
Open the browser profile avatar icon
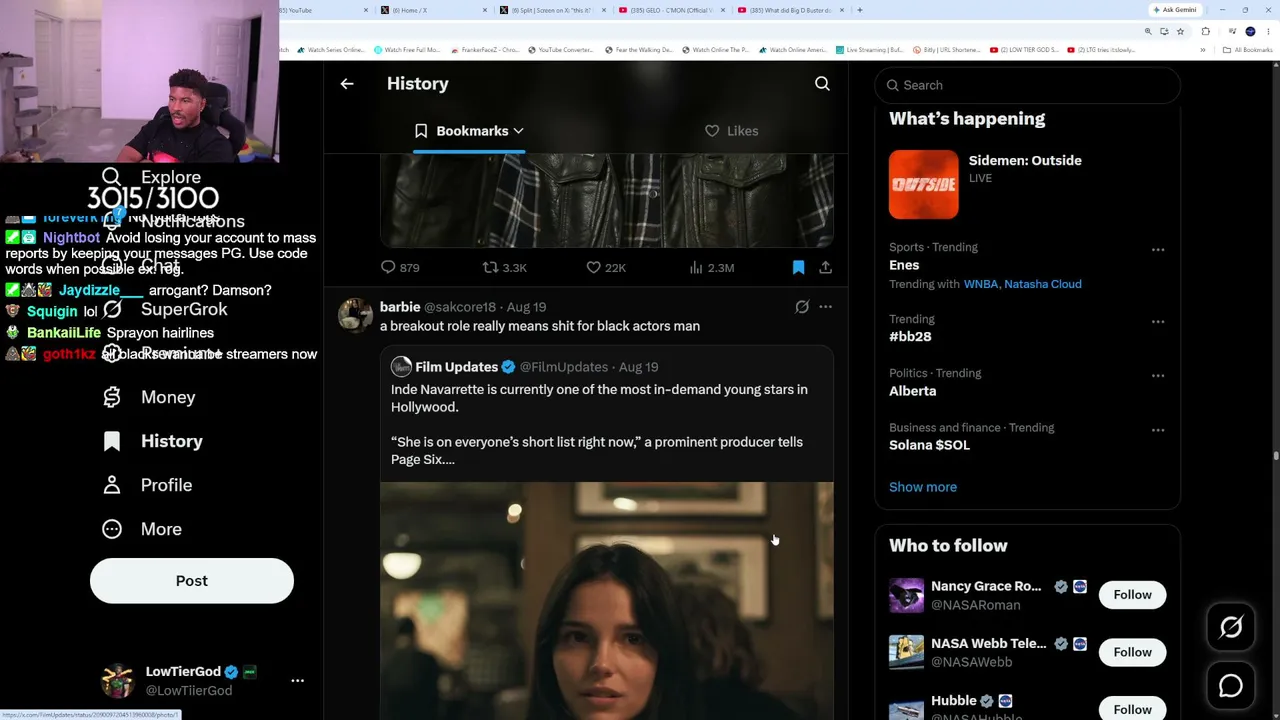pos(1250,31)
